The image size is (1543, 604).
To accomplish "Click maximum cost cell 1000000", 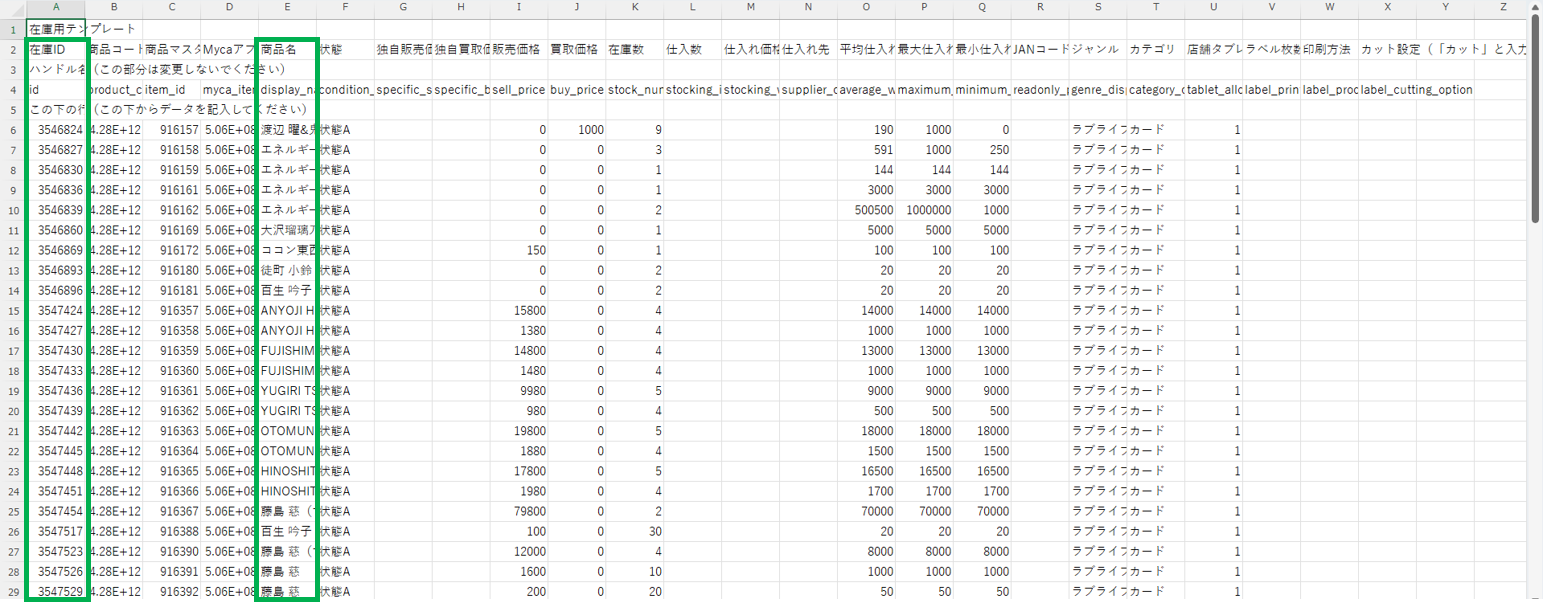I will (924, 210).
